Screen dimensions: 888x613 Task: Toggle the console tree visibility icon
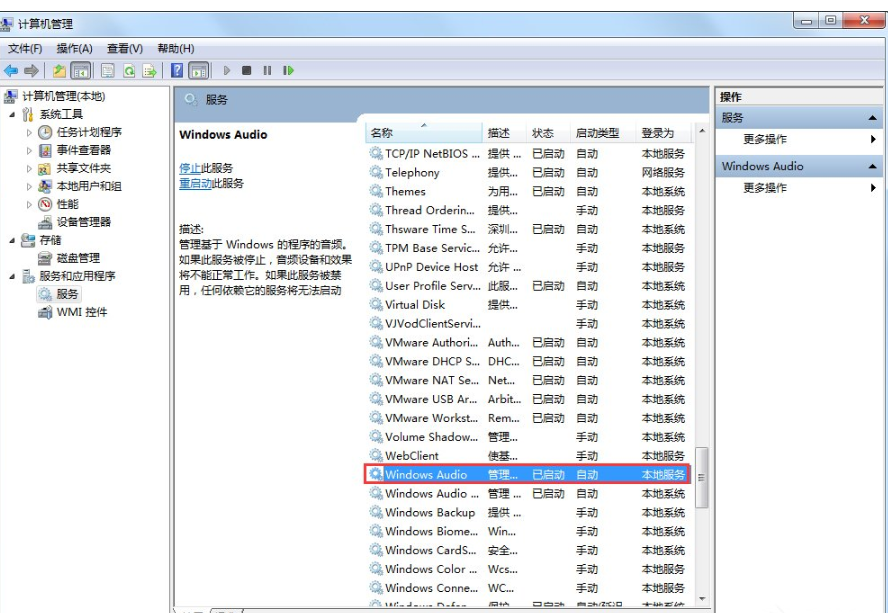tap(78, 68)
